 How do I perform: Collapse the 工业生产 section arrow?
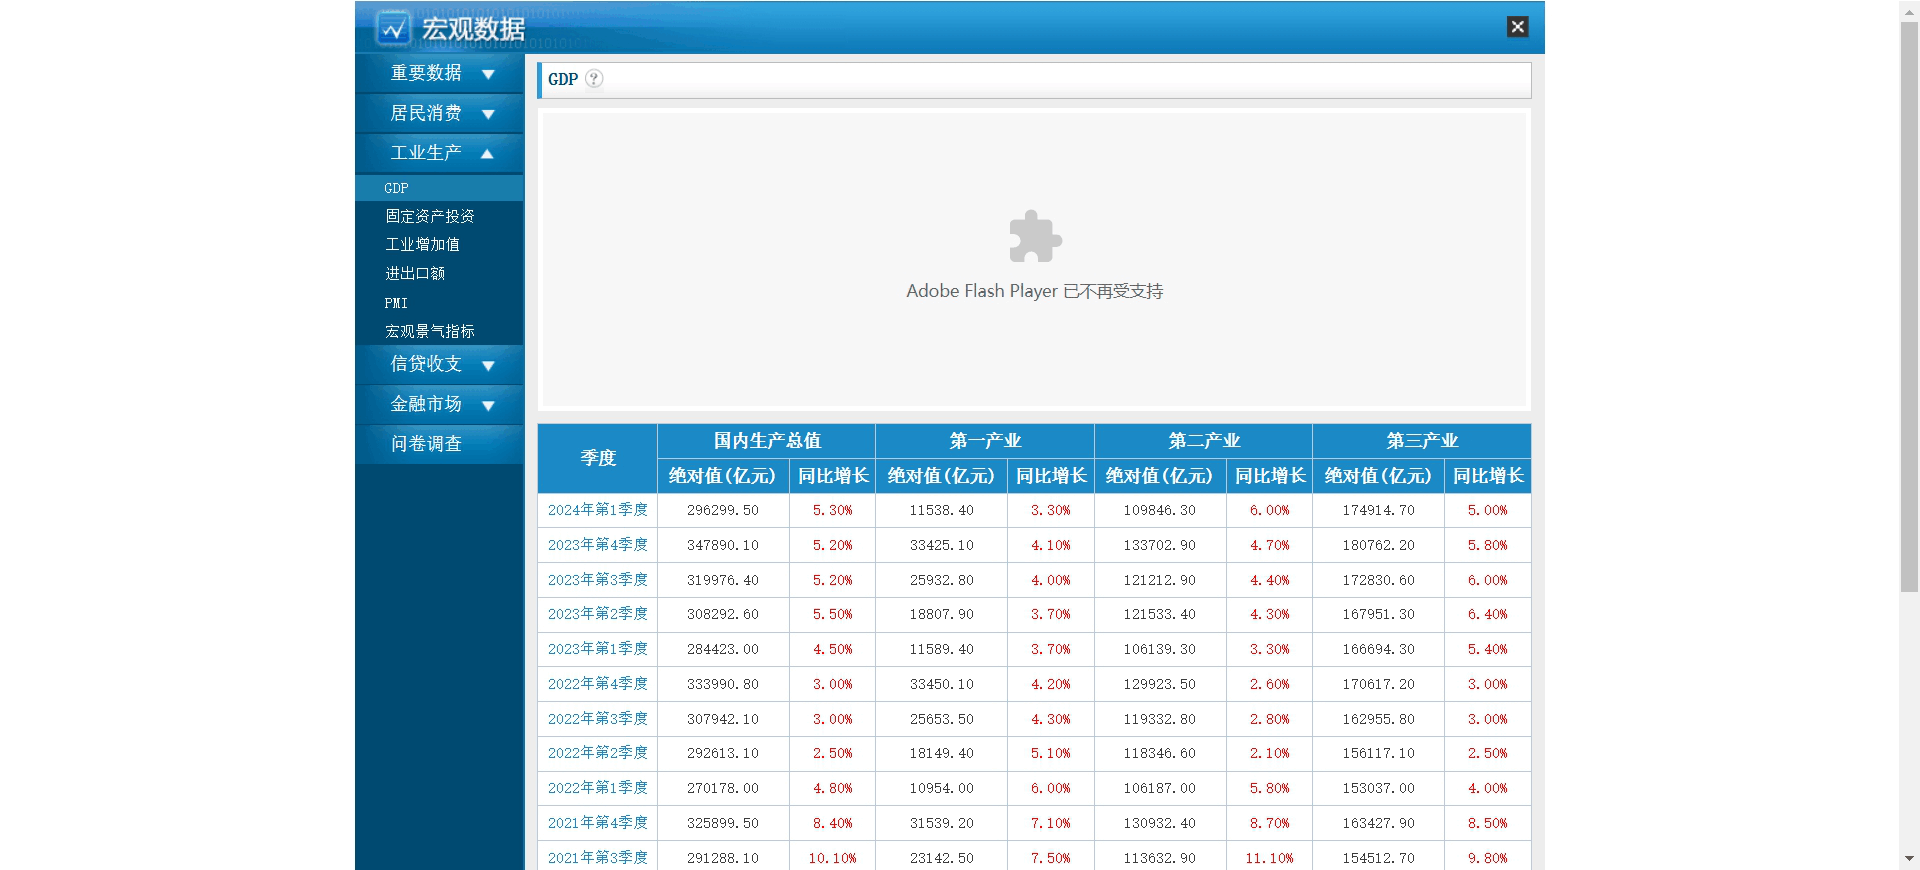pos(487,154)
